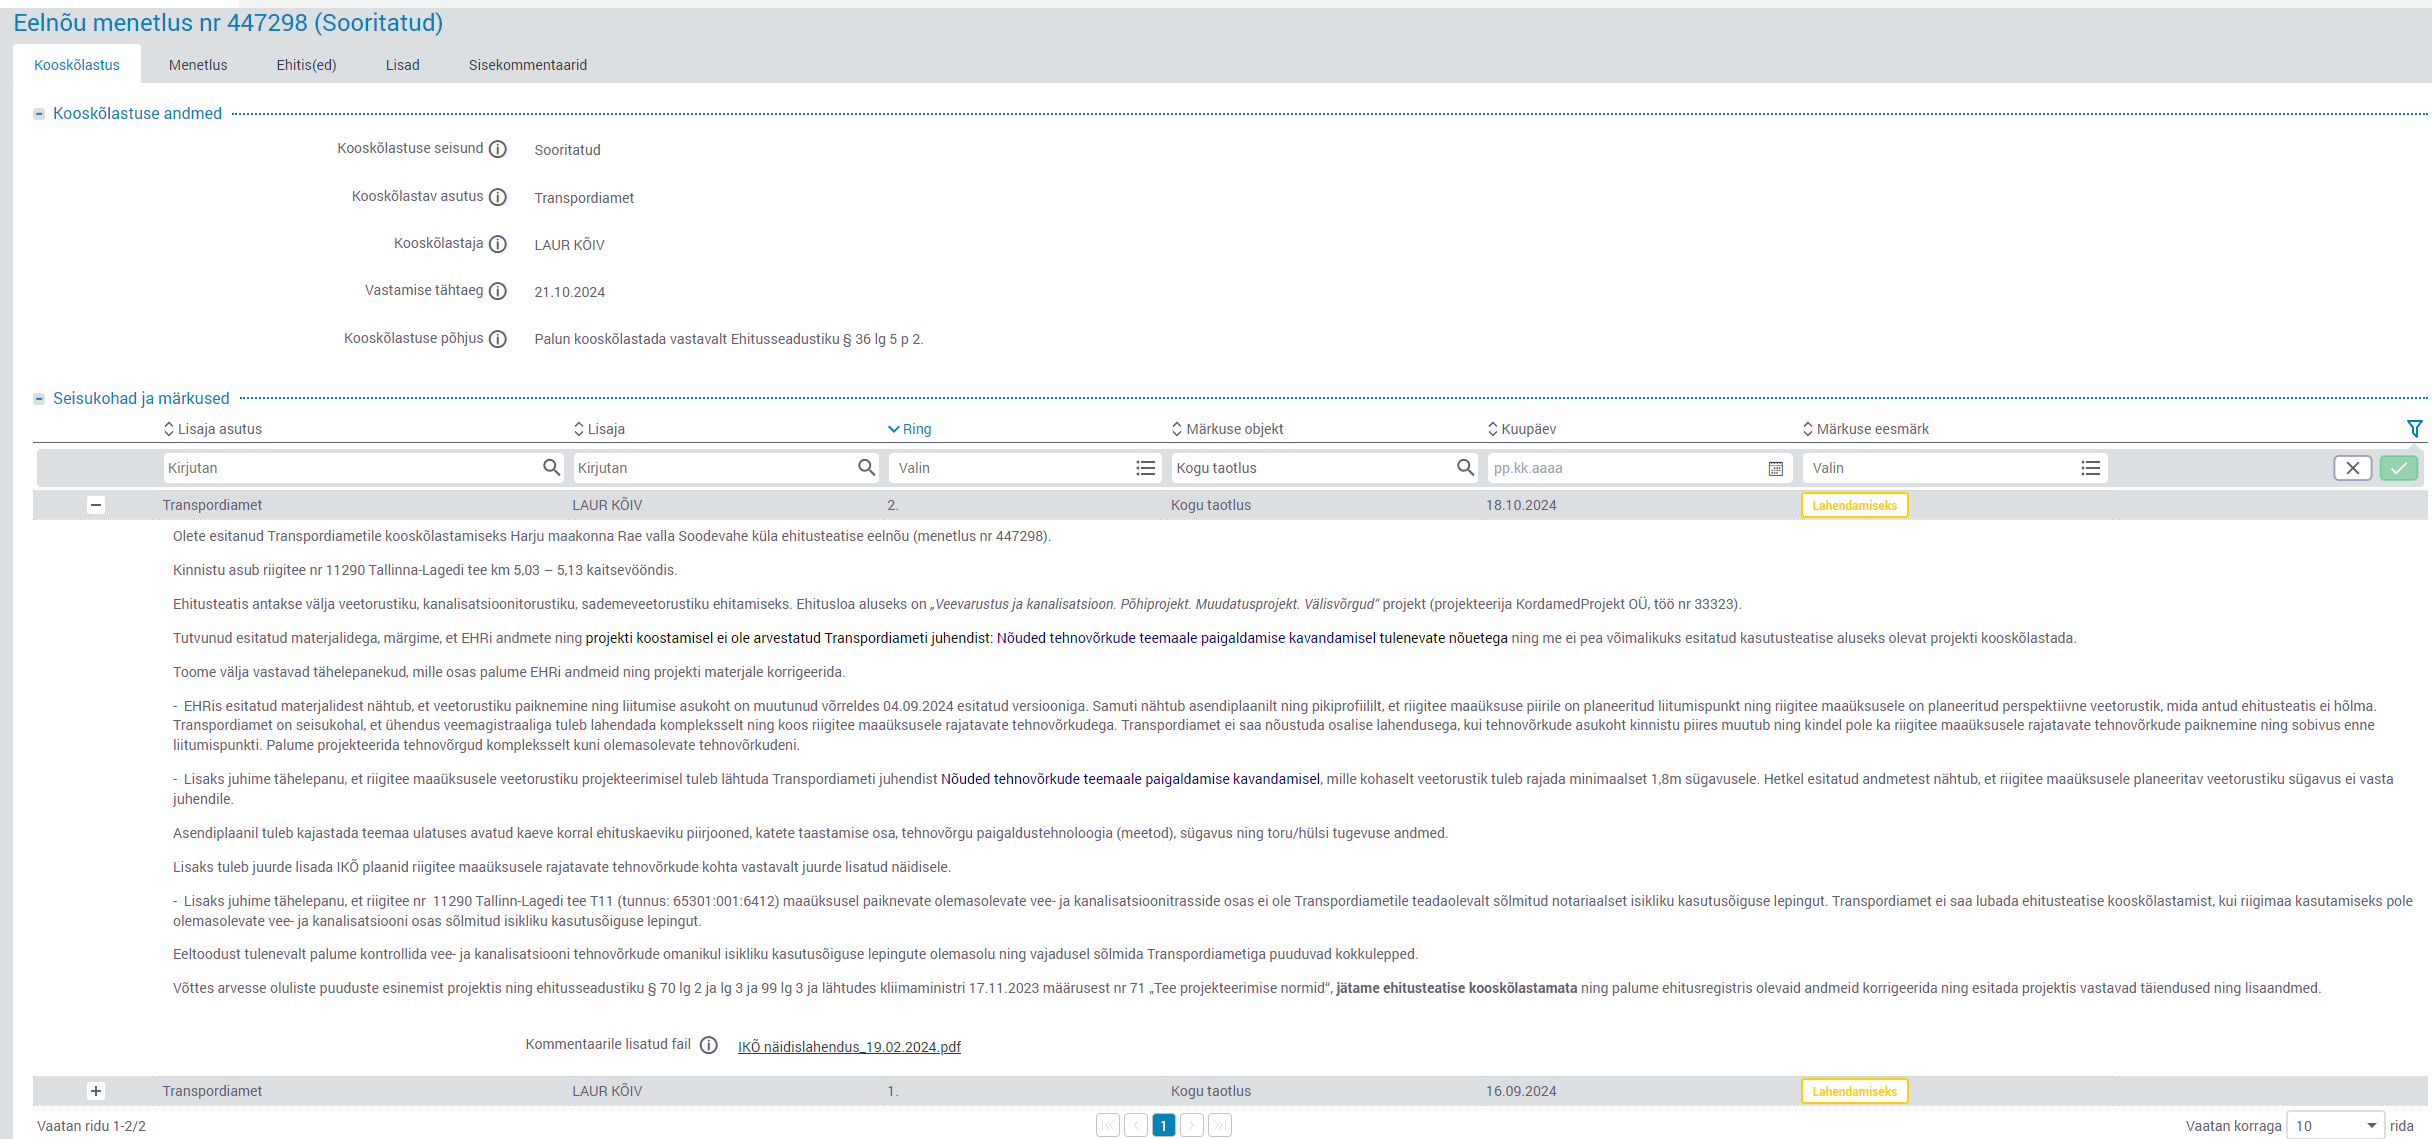Sort by Märkuse eesmärk column
Viewport: 2432px width, 1139px height.
coord(1865,429)
